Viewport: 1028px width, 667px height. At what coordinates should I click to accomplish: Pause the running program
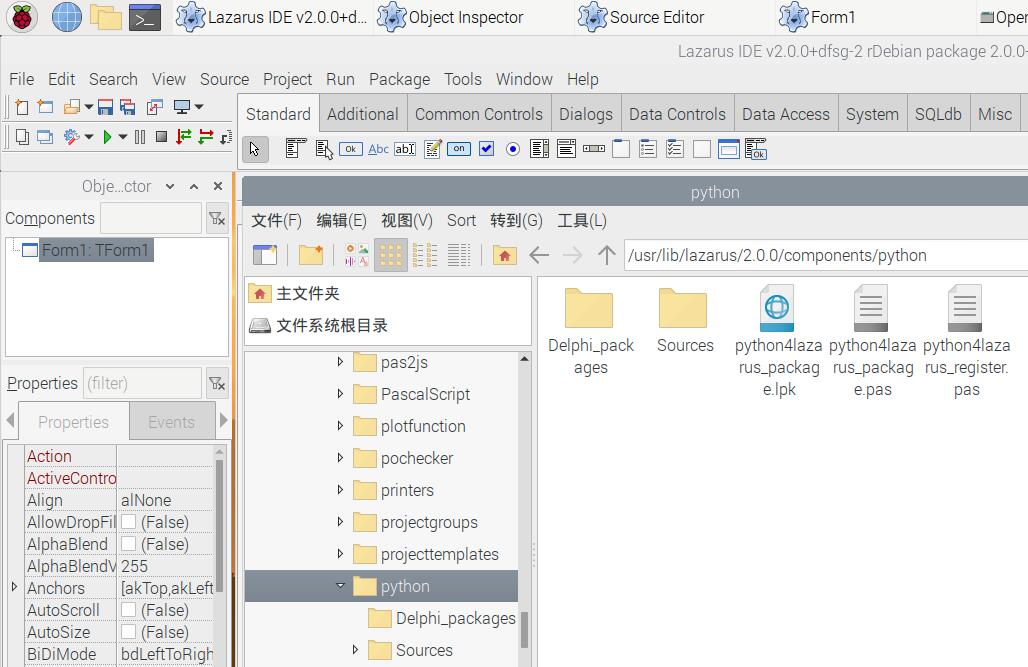[x=140, y=136]
